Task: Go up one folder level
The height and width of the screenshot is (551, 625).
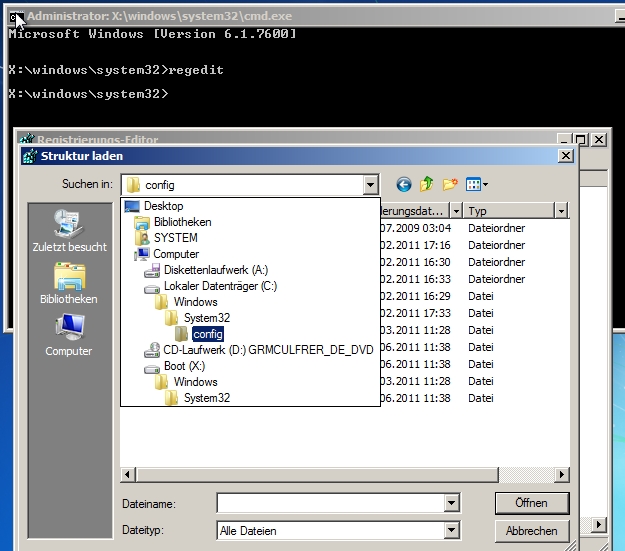Action: (x=426, y=184)
